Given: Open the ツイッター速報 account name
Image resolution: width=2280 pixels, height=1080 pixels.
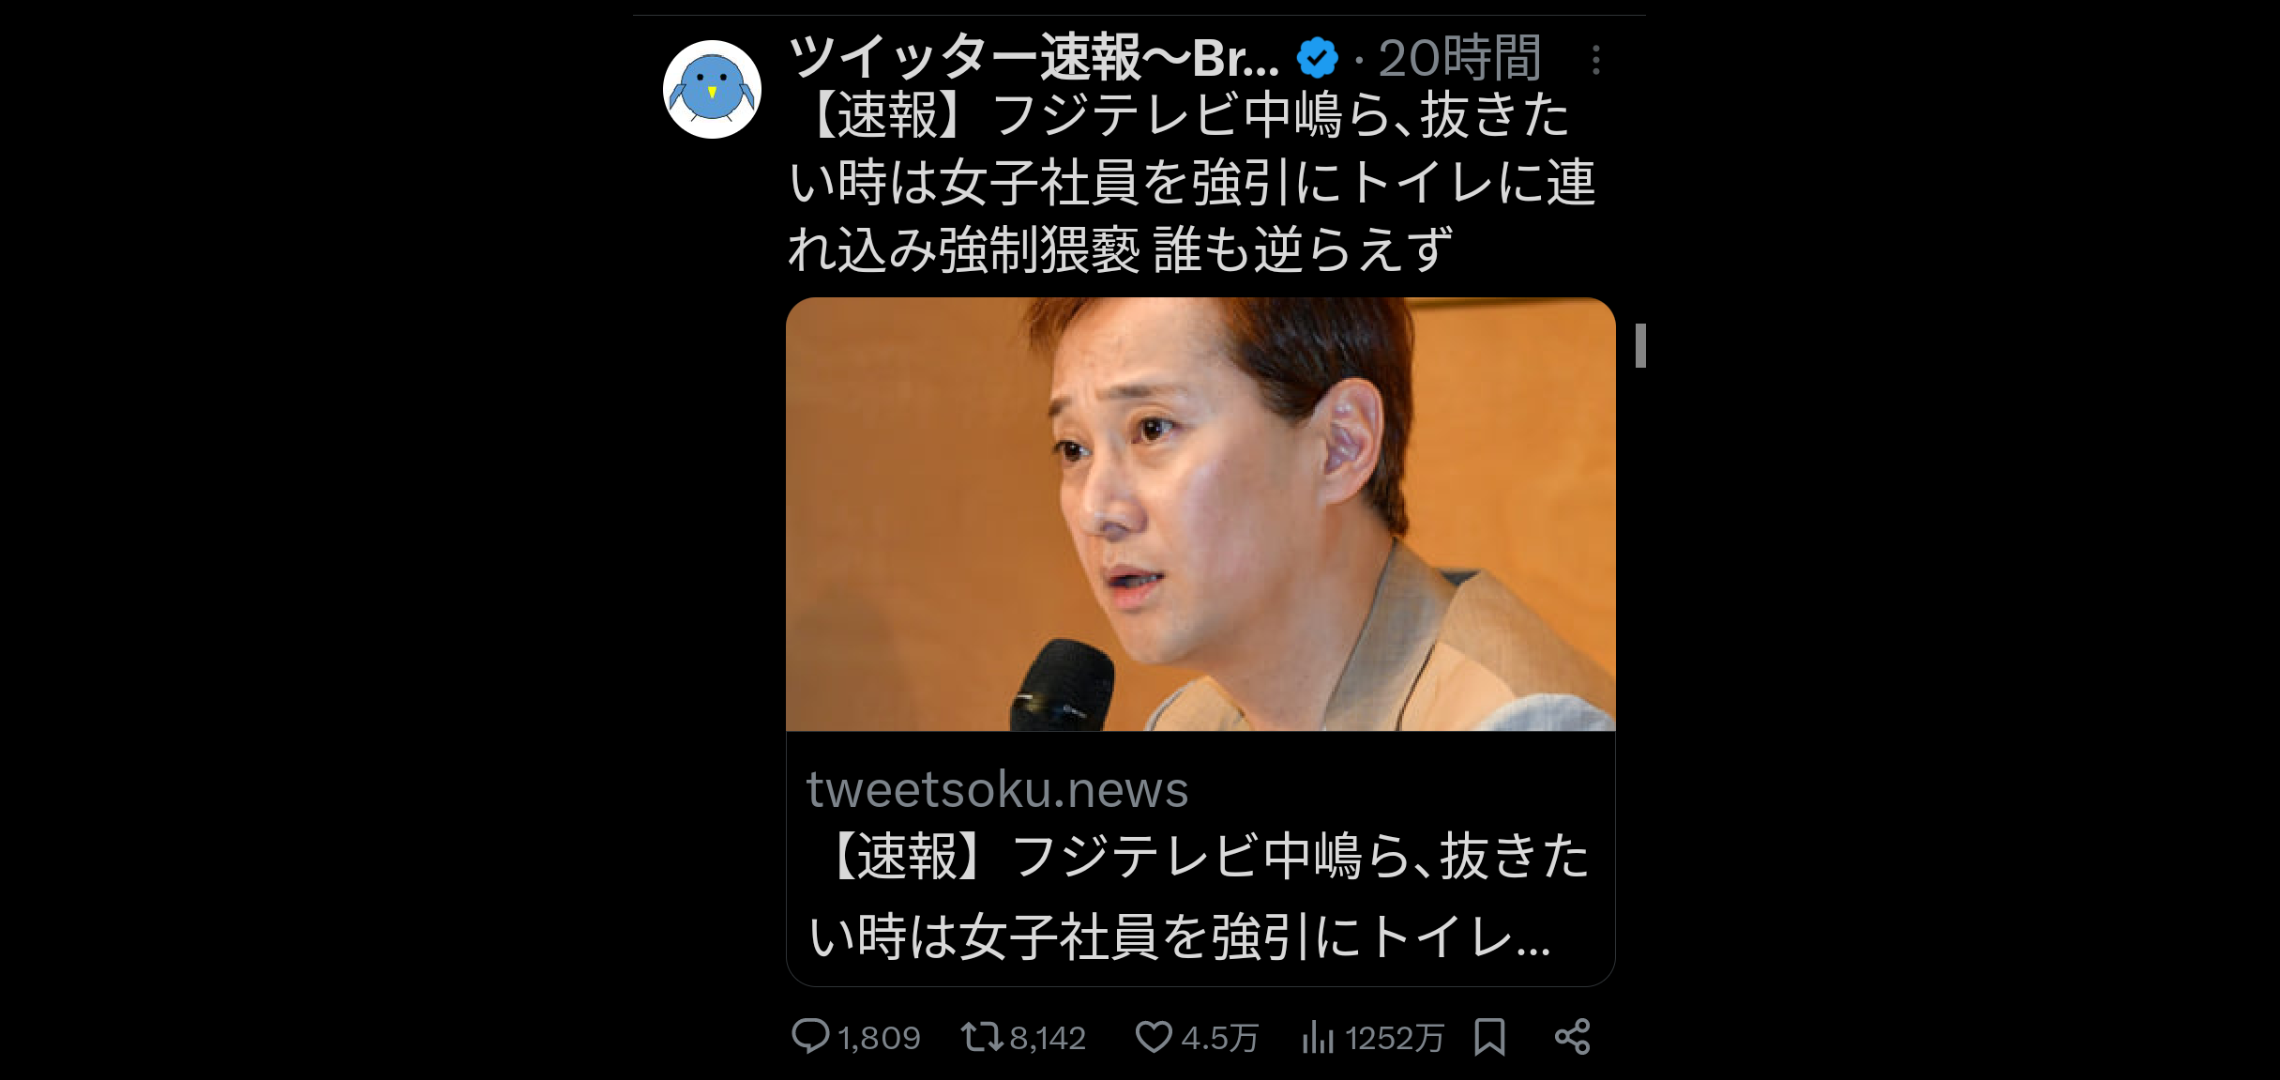Looking at the screenshot, I should coord(1034,58).
